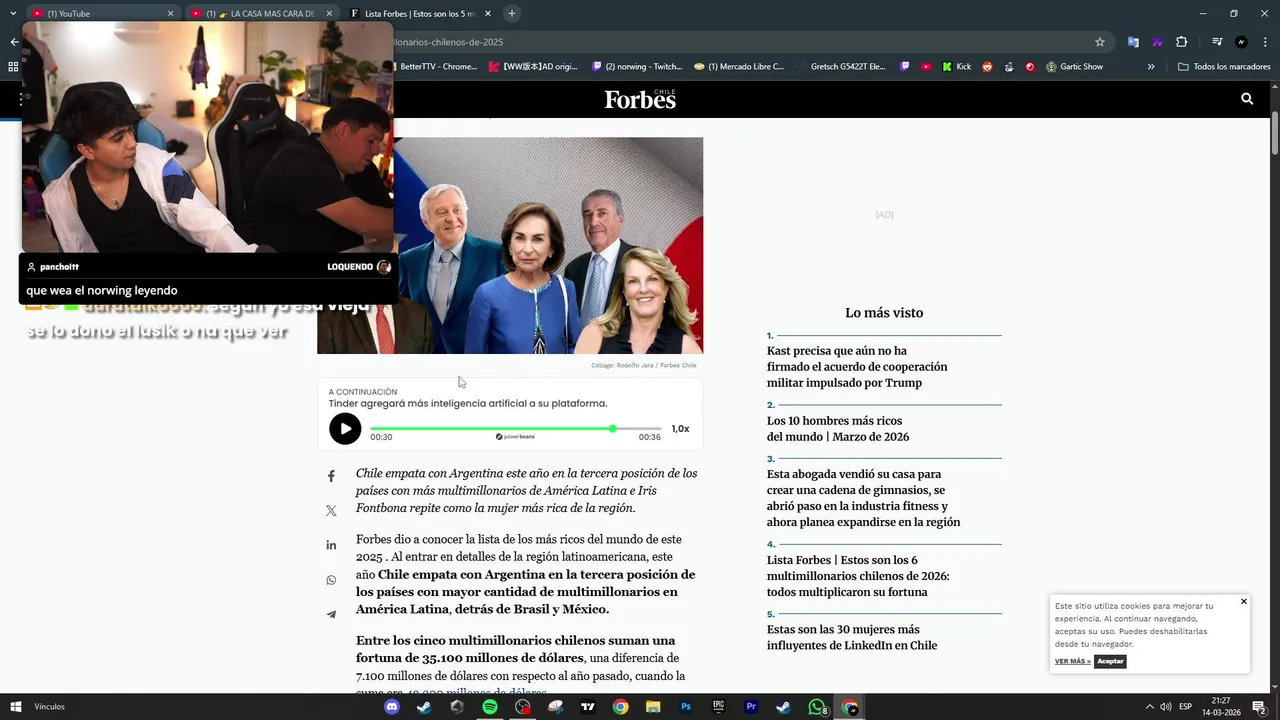This screenshot has height=720, width=1280.
Task: Open Steam icon next to Discord
Action: point(424,707)
